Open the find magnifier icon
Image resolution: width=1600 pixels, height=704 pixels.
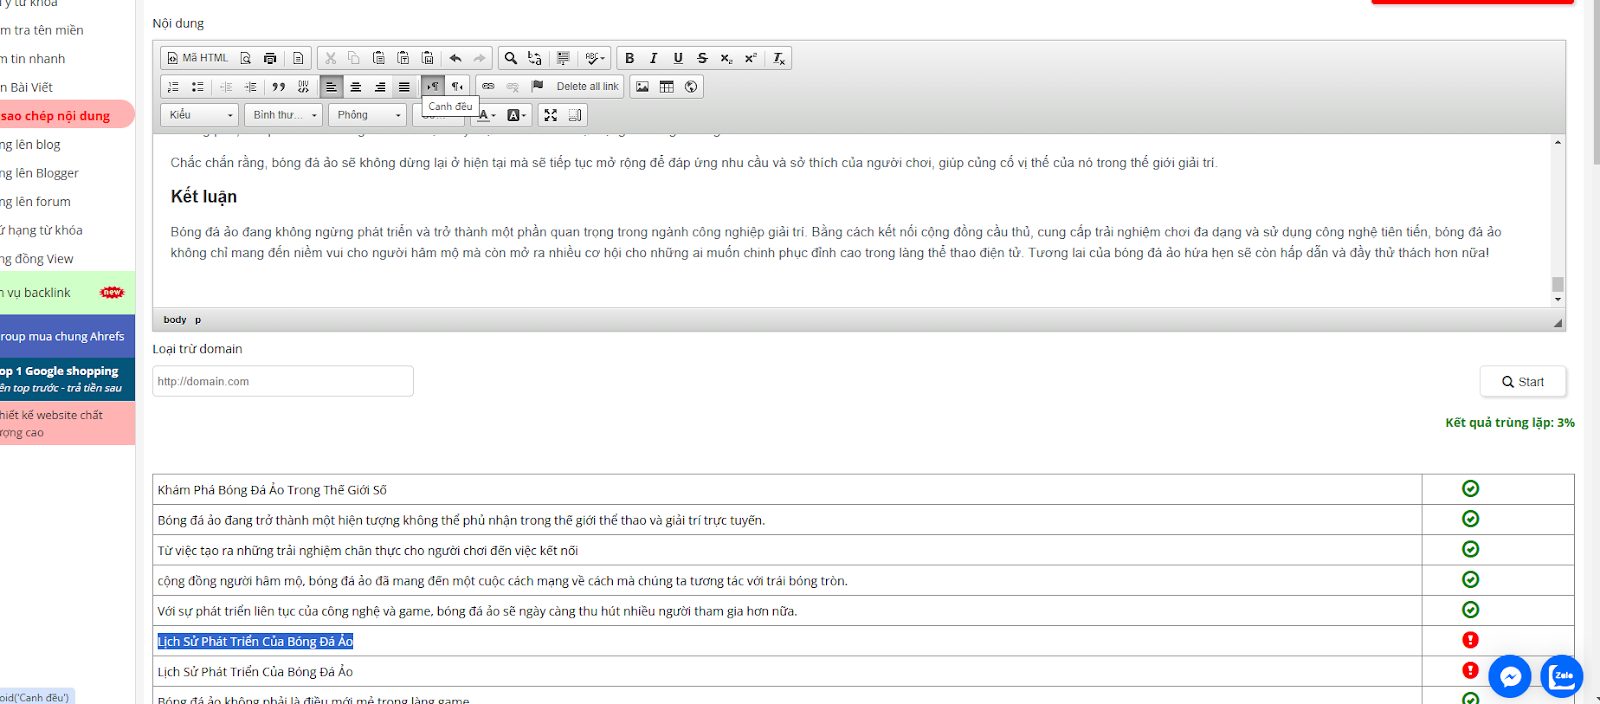[511, 58]
